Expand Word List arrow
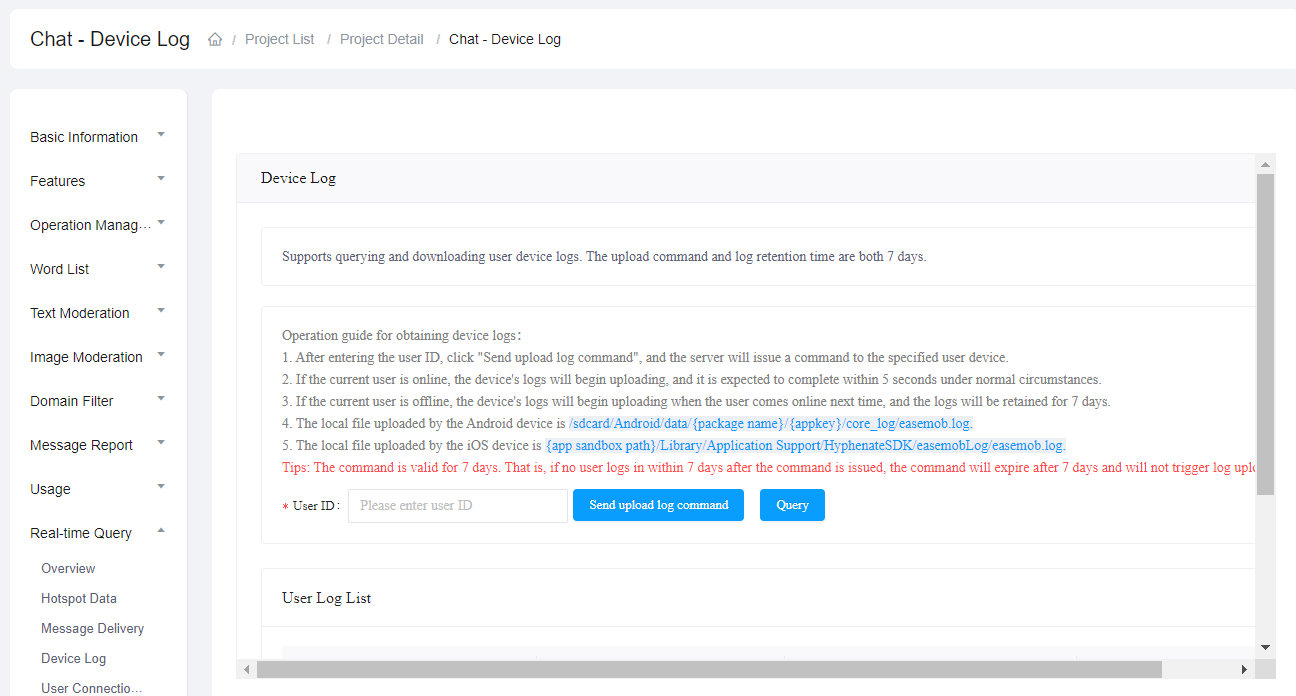Image resolution: width=1296 pixels, height=696 pixels. [x=161, y=266]
